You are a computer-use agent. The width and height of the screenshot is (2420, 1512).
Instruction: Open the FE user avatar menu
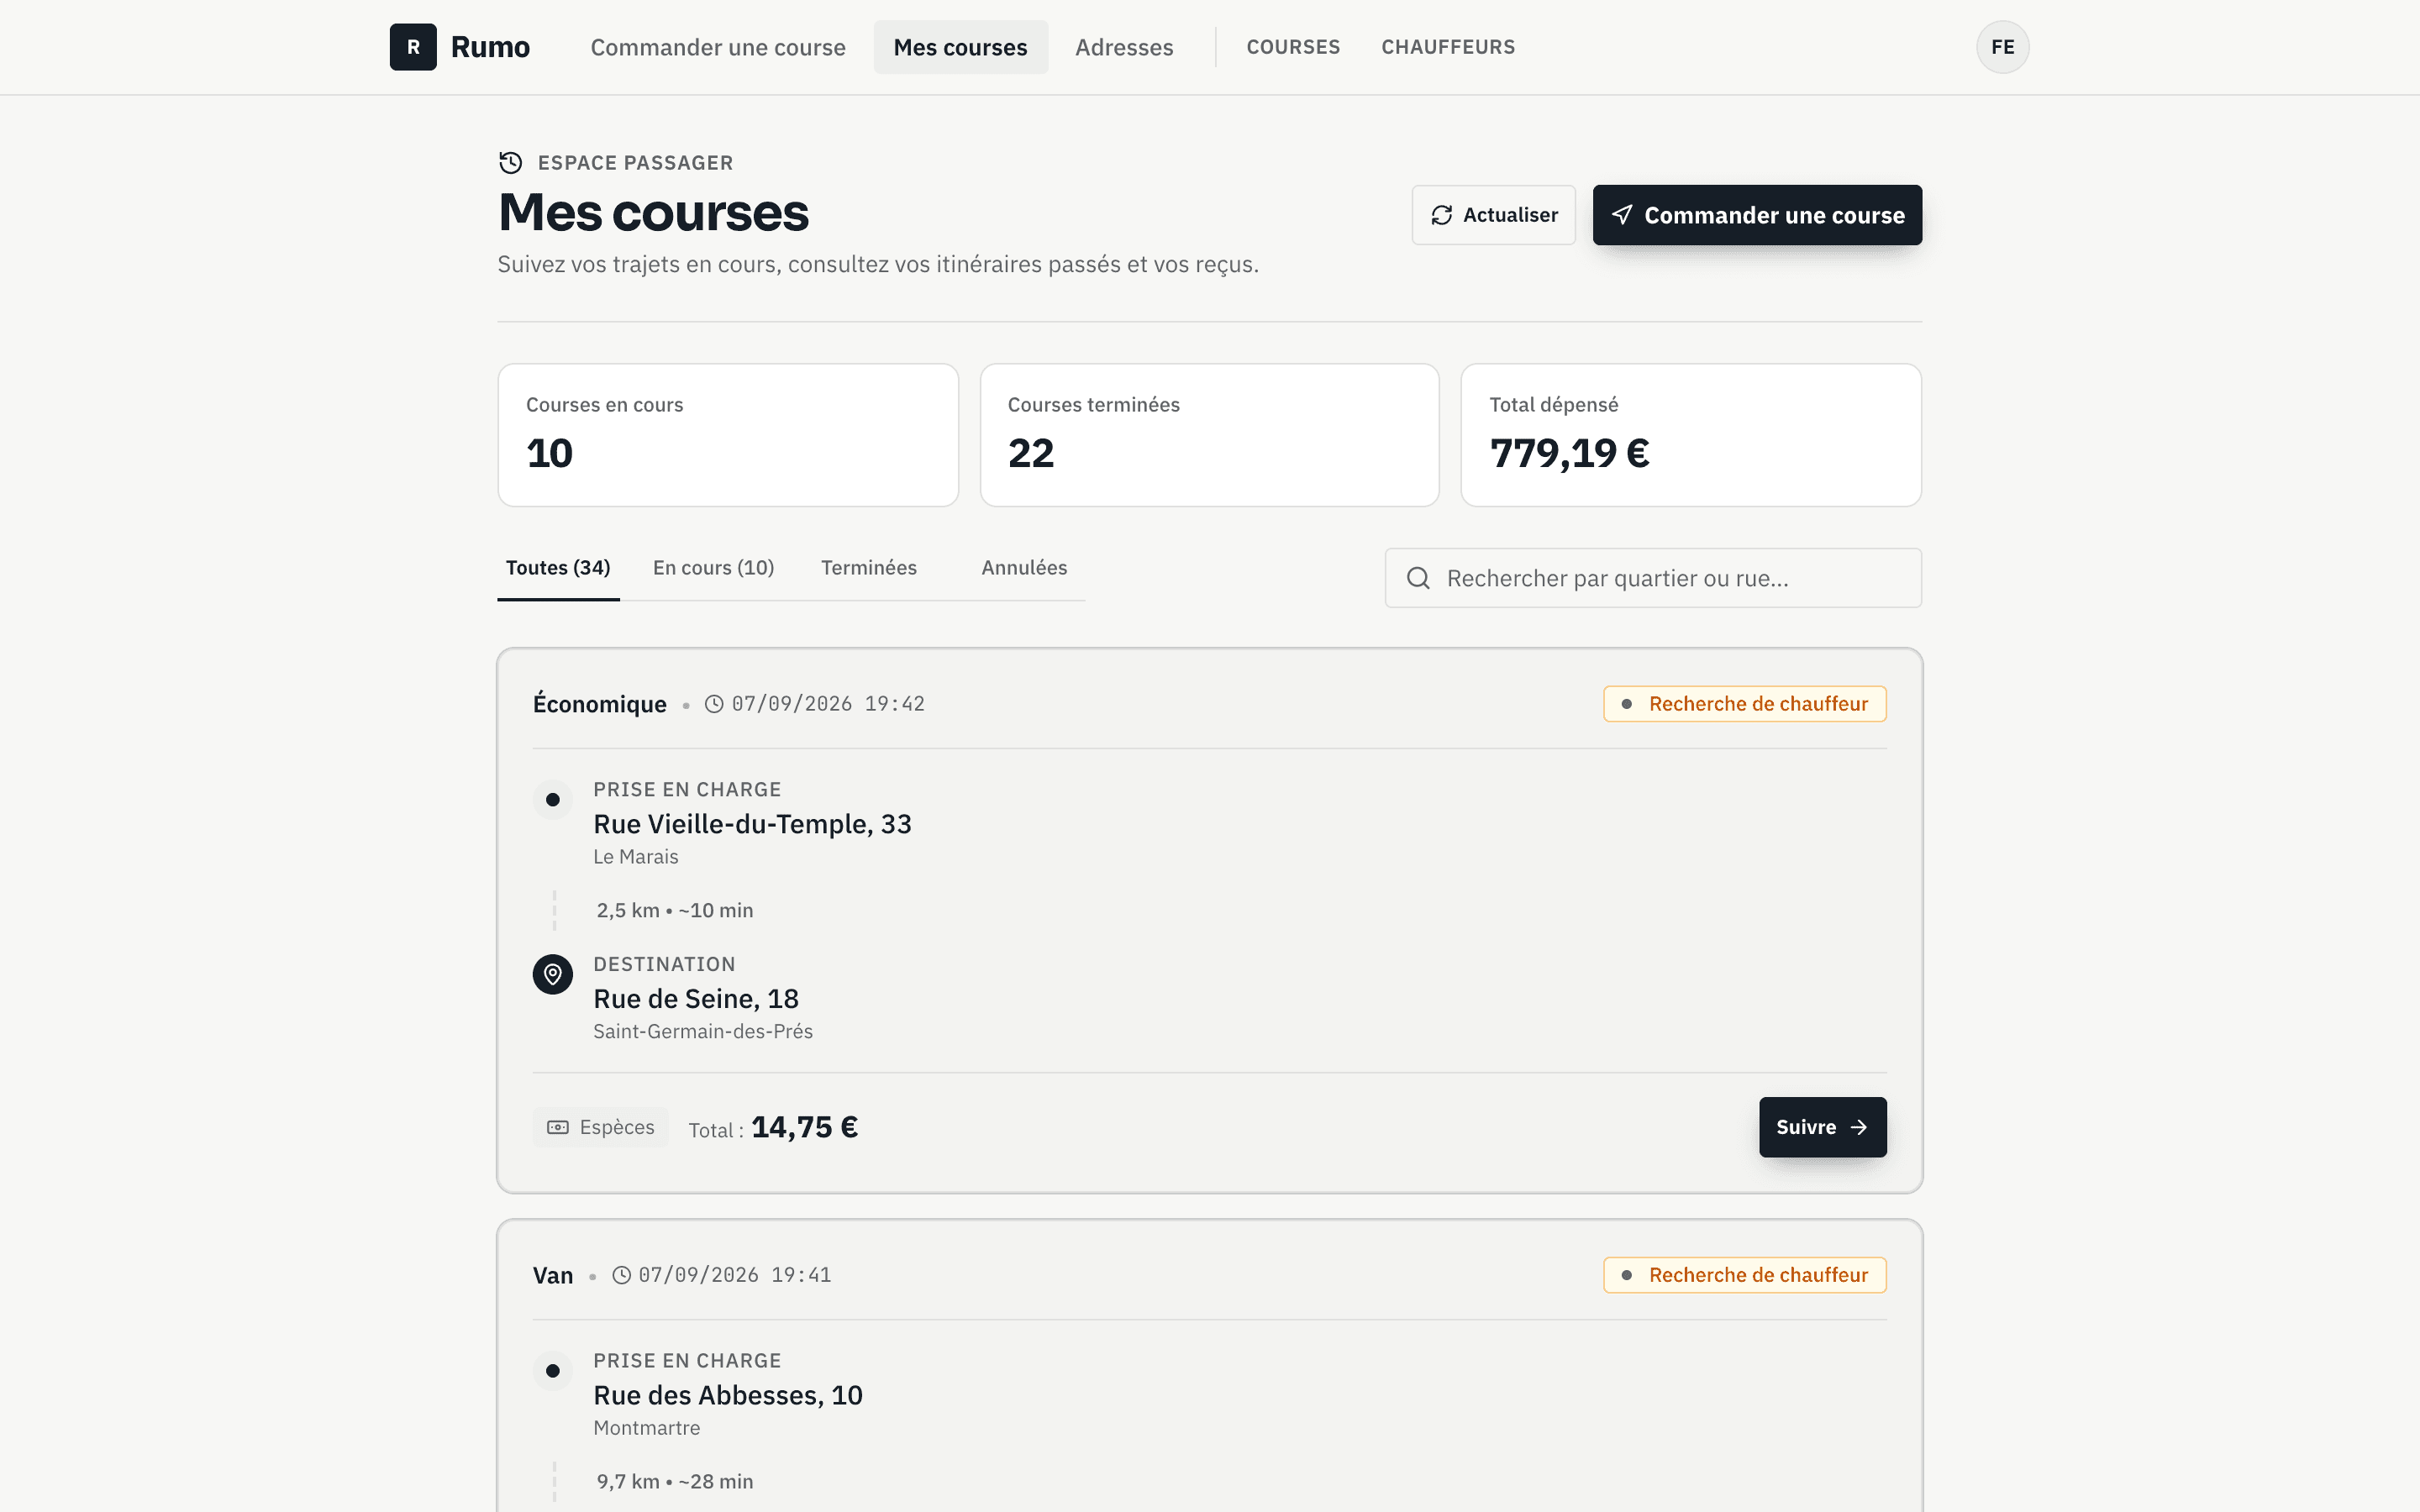2002,47
